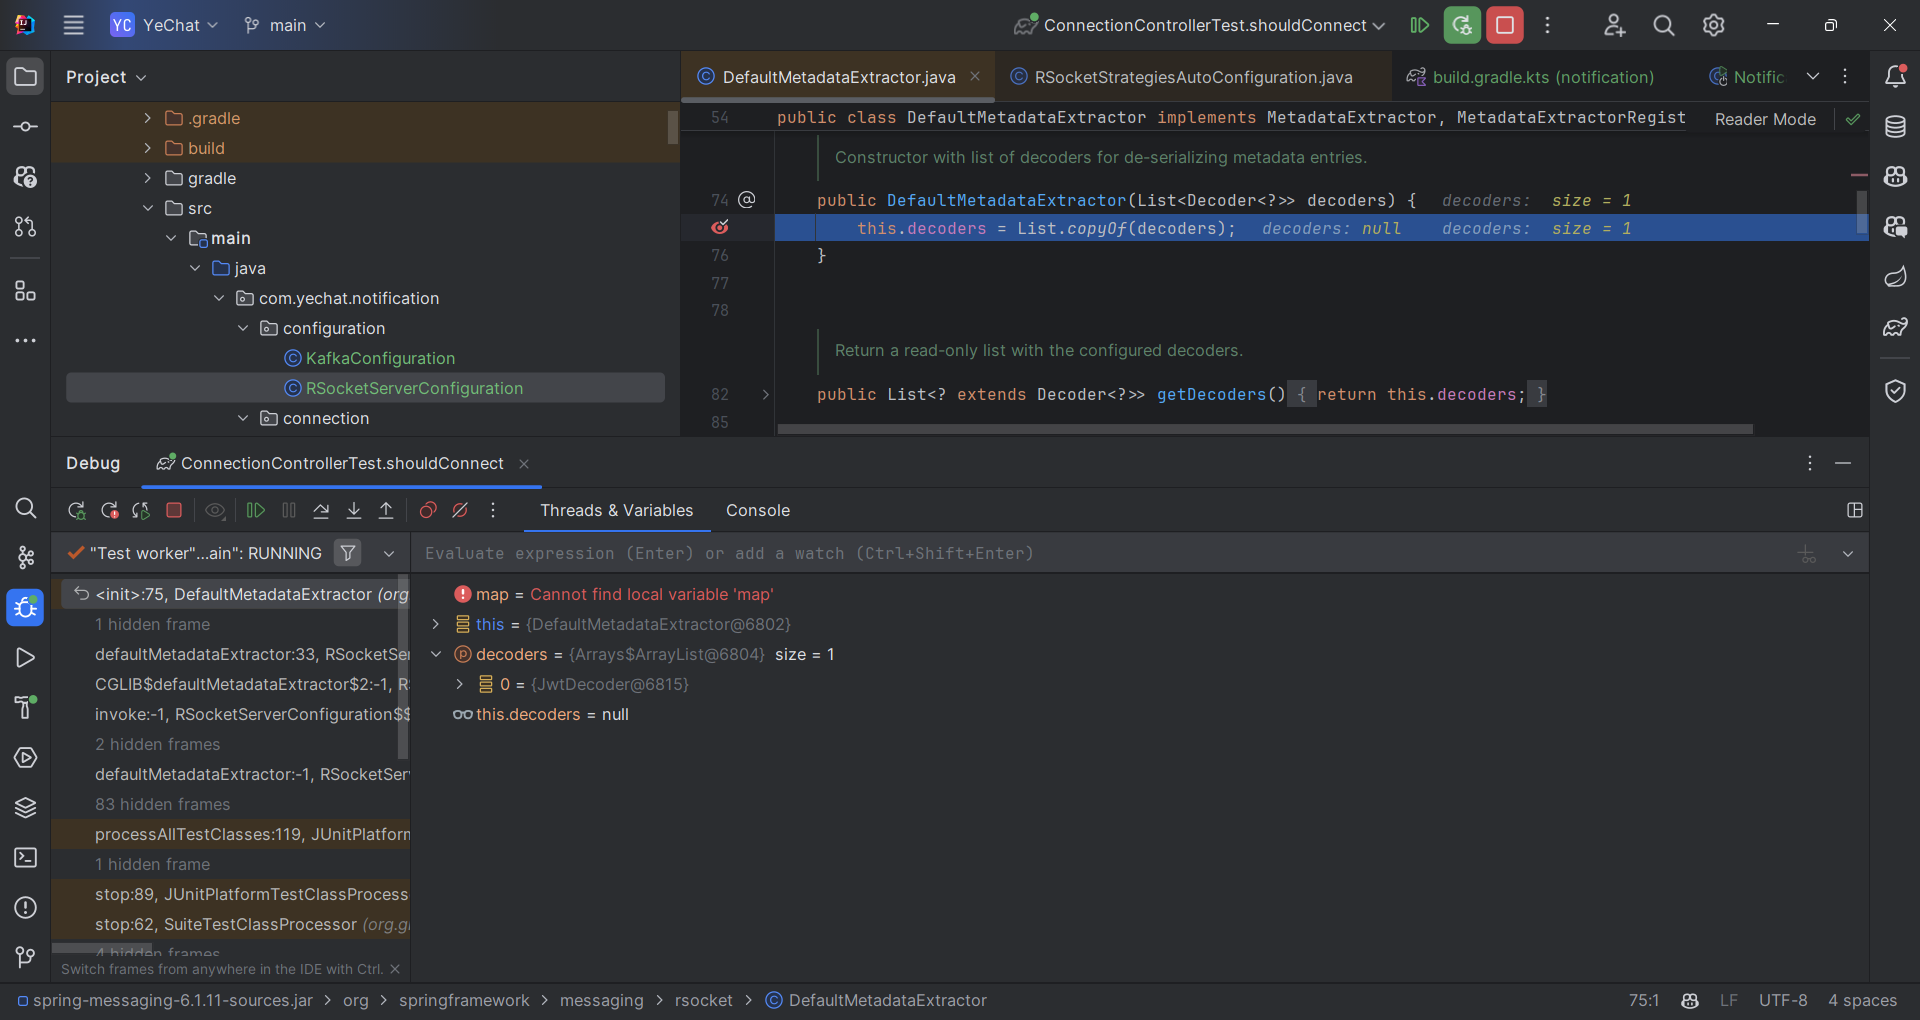The height and width of the screenshot is (1020, 1920).
Task: Open Pull Requests tool window
Action: [x=25, y=227]
